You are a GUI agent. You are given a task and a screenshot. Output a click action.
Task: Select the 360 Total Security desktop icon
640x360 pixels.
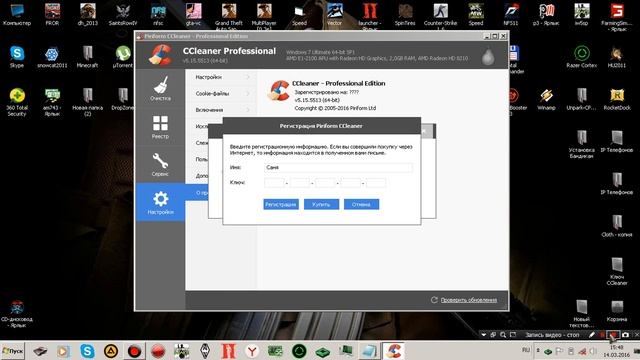pos(17,102)
